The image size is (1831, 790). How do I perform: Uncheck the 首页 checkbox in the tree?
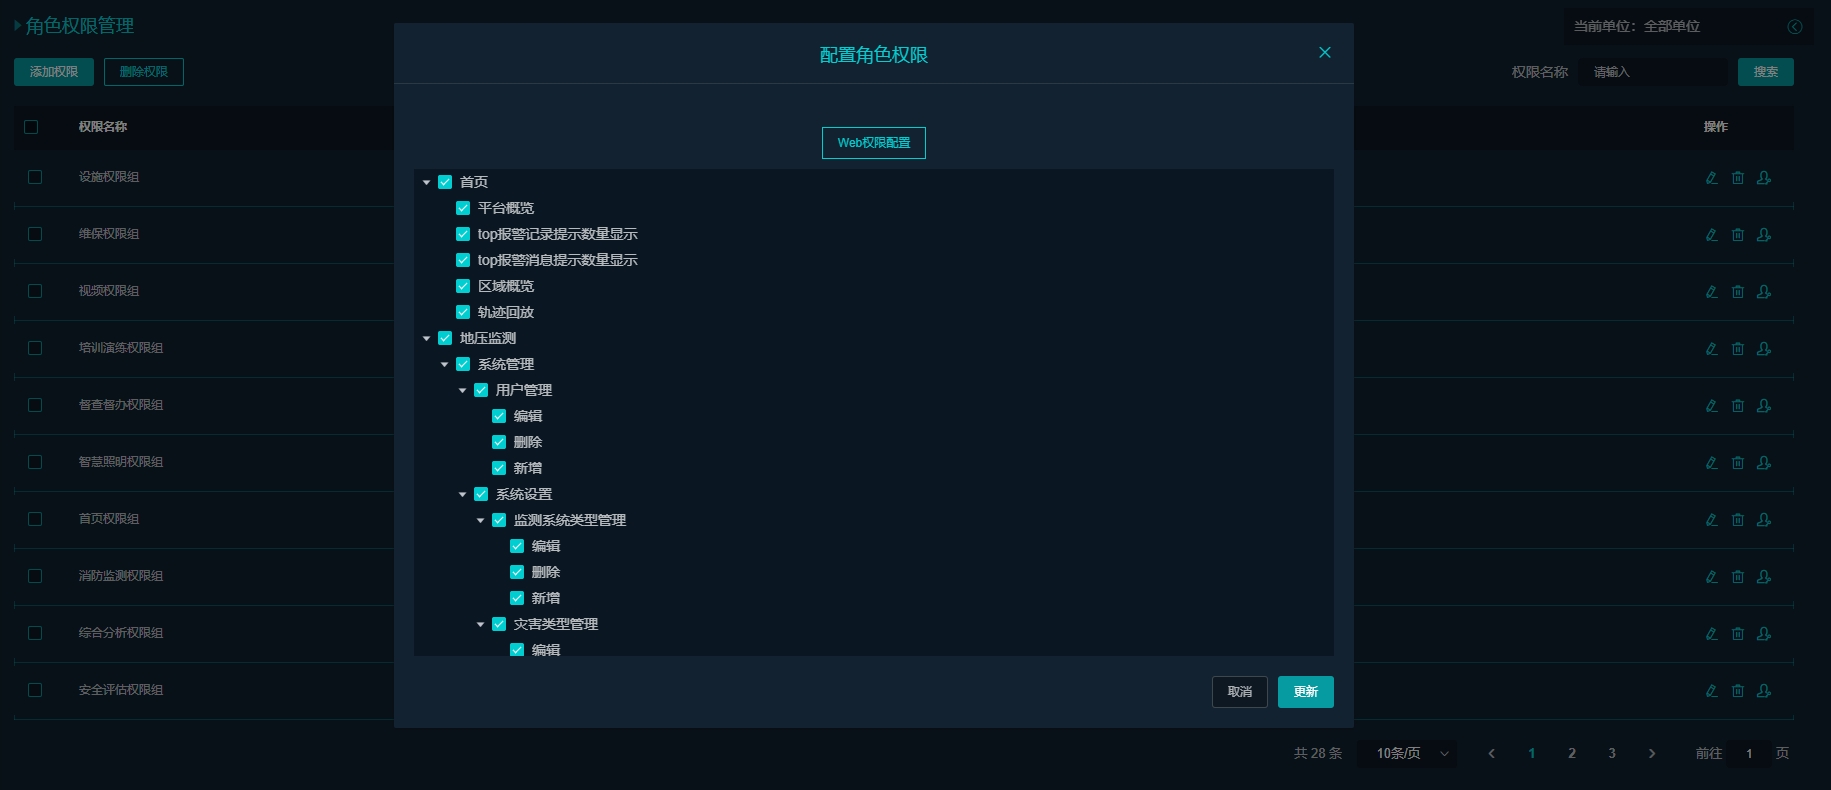[445, 182]
